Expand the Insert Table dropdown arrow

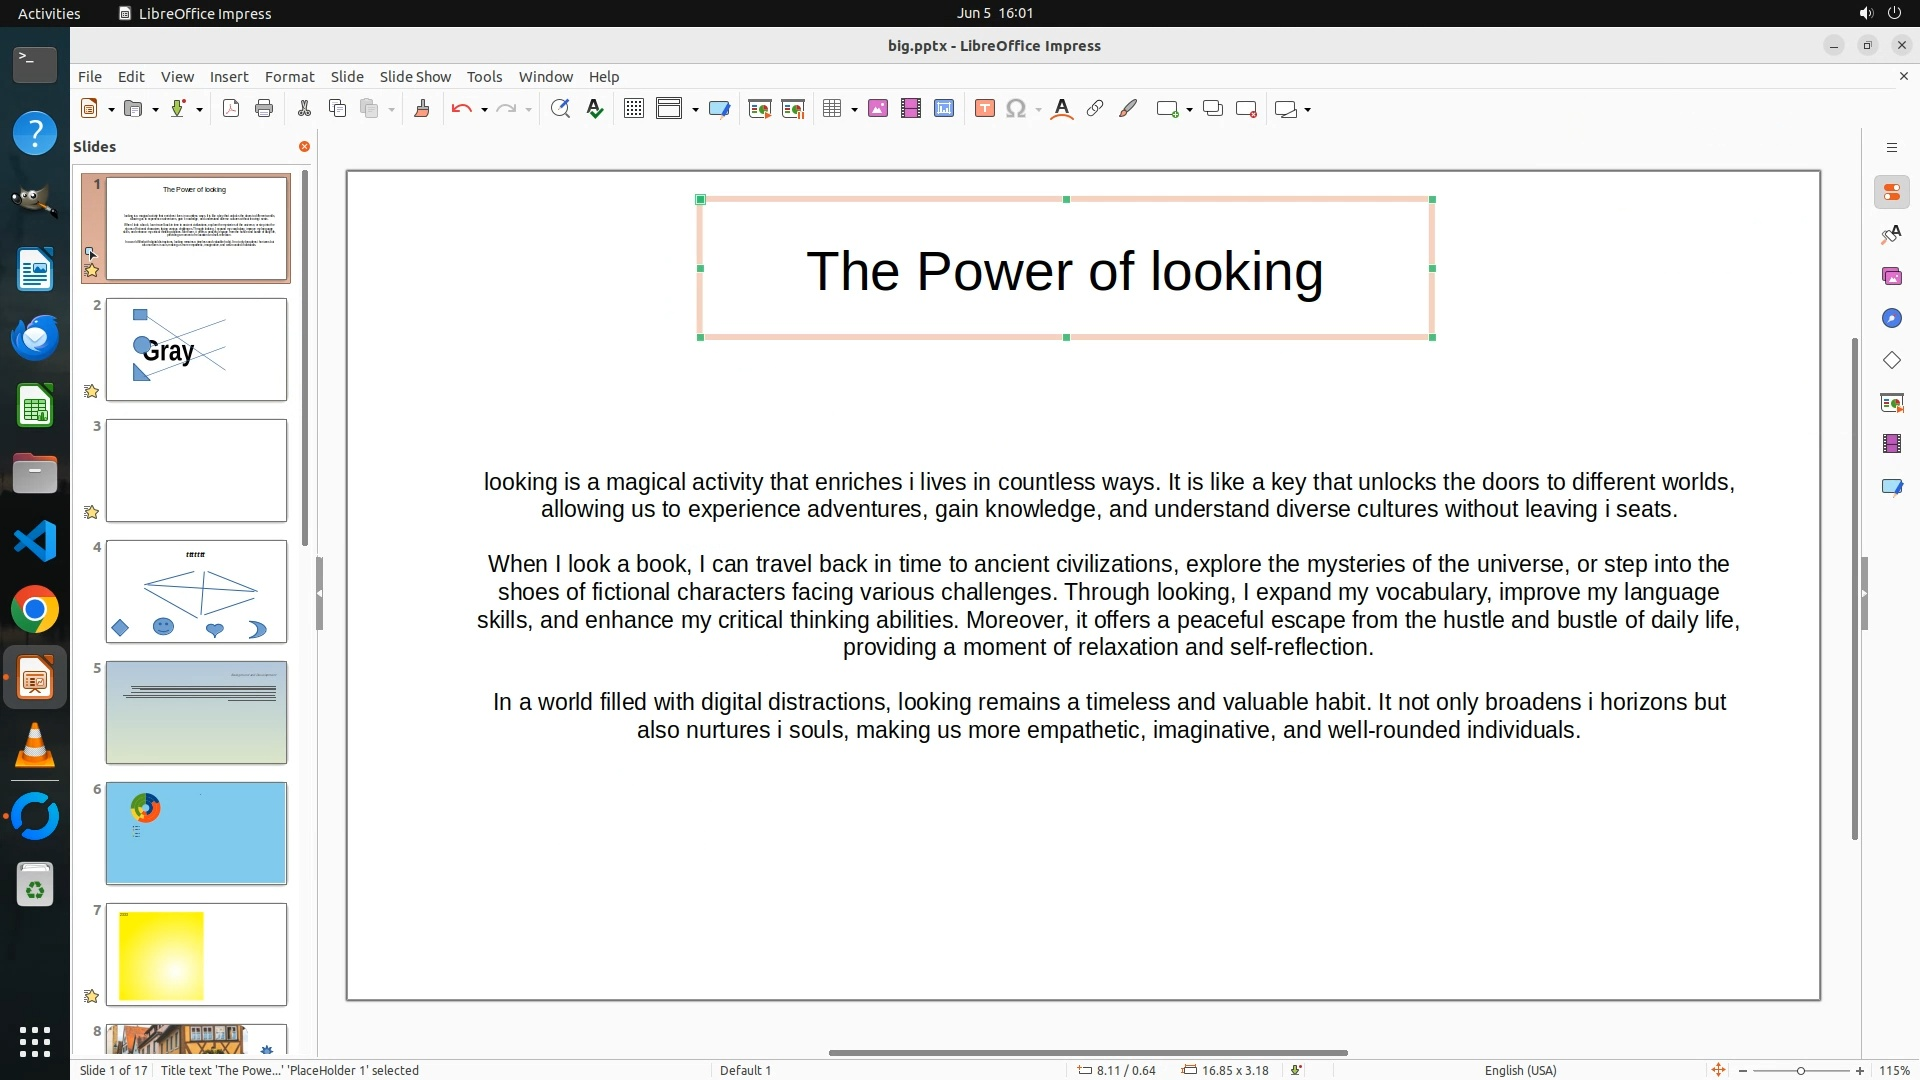click(x=854, y=110)
